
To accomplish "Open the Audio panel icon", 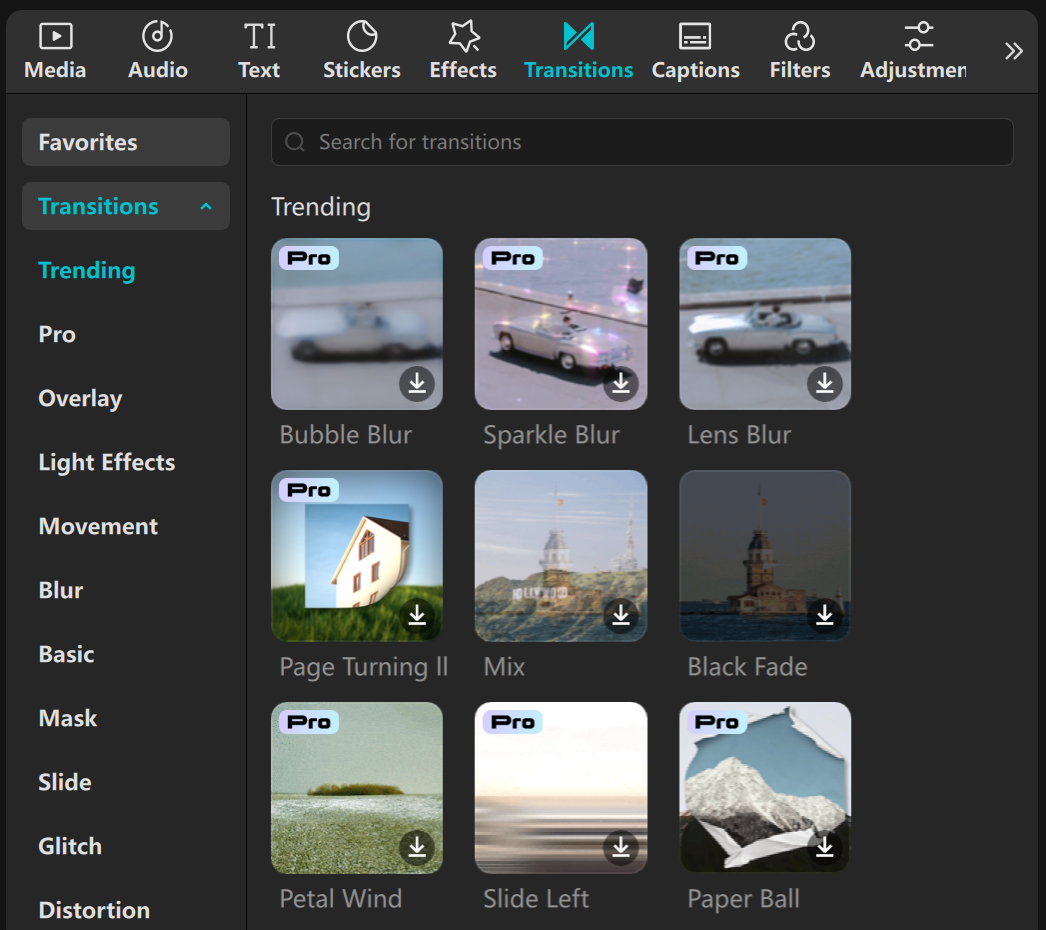I will (x=157, y=36).
